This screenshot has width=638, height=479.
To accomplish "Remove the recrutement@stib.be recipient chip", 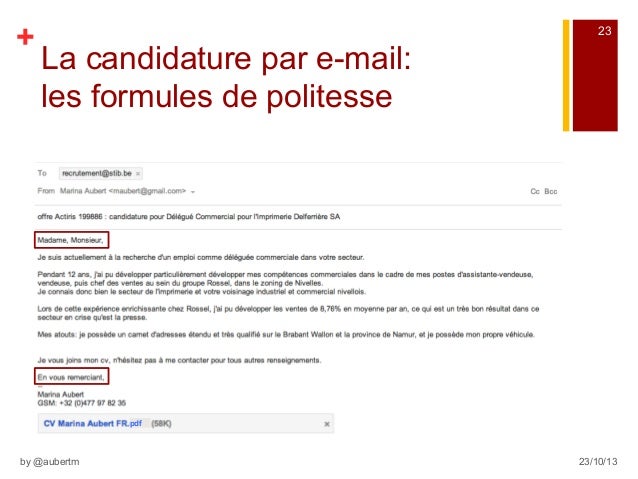I will [139, 173].
